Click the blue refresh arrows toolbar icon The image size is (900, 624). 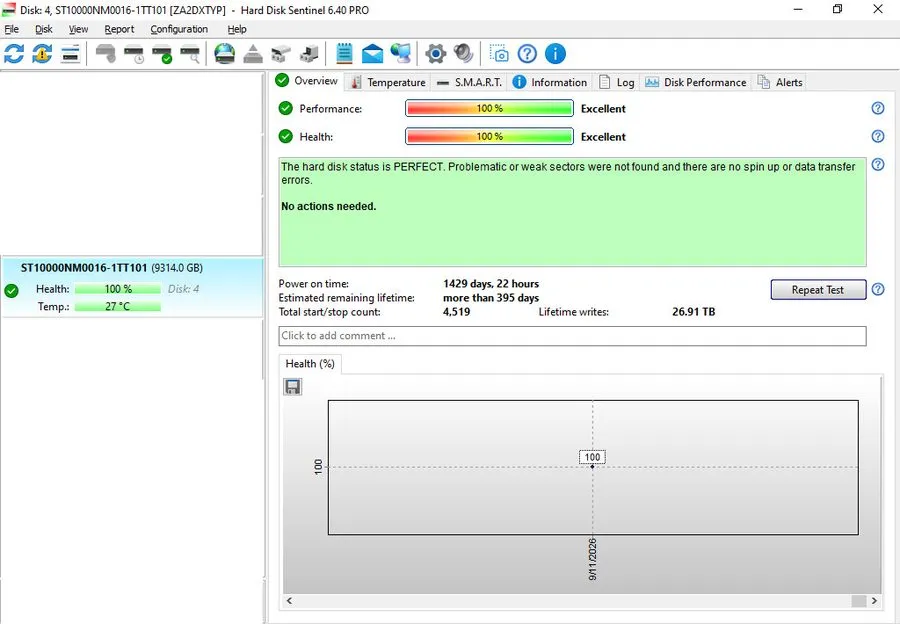[14, 54]
